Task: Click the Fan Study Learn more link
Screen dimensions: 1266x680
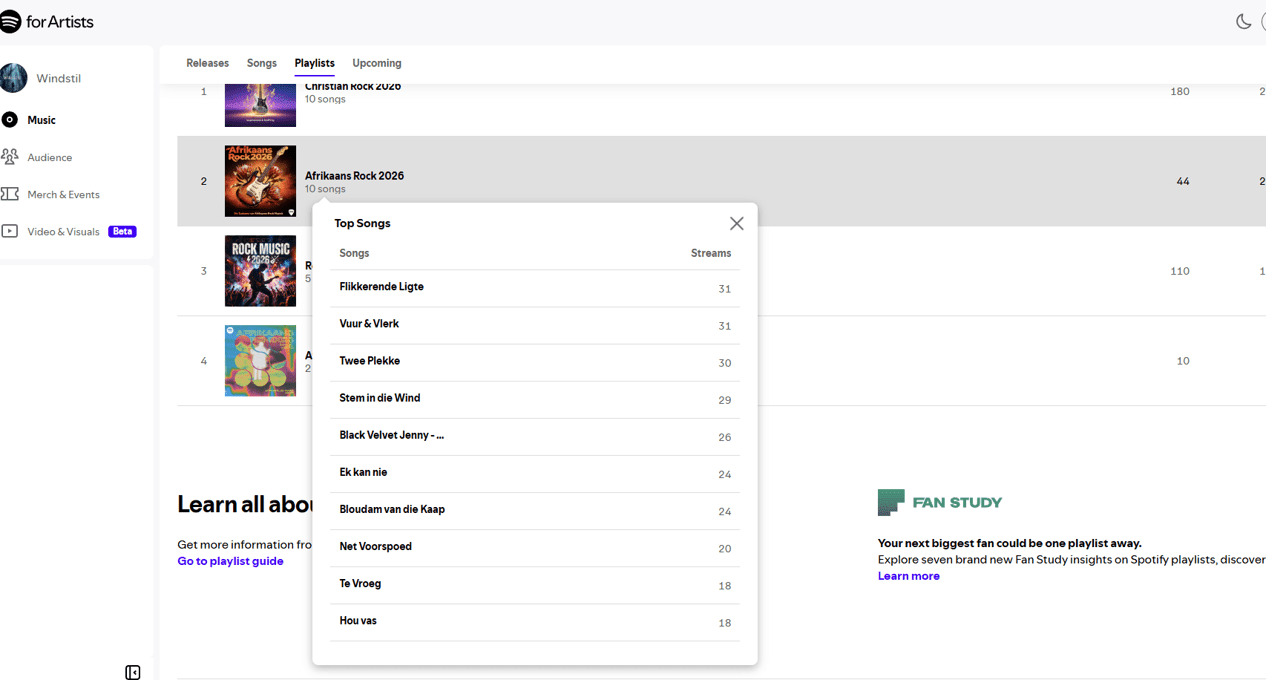Action: pos(909,576)
